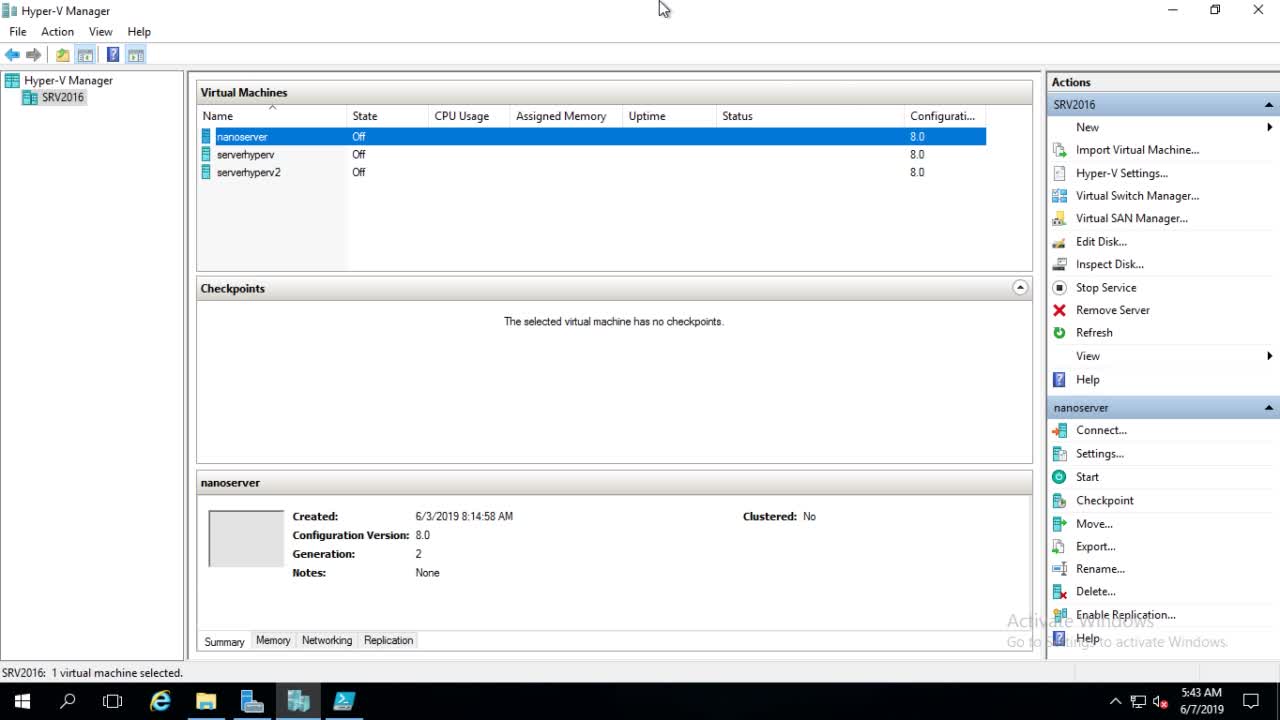Viewport: 1280px width, 720px height.
Task: Open taskbar Search
Action: click(x=68, y=701)
